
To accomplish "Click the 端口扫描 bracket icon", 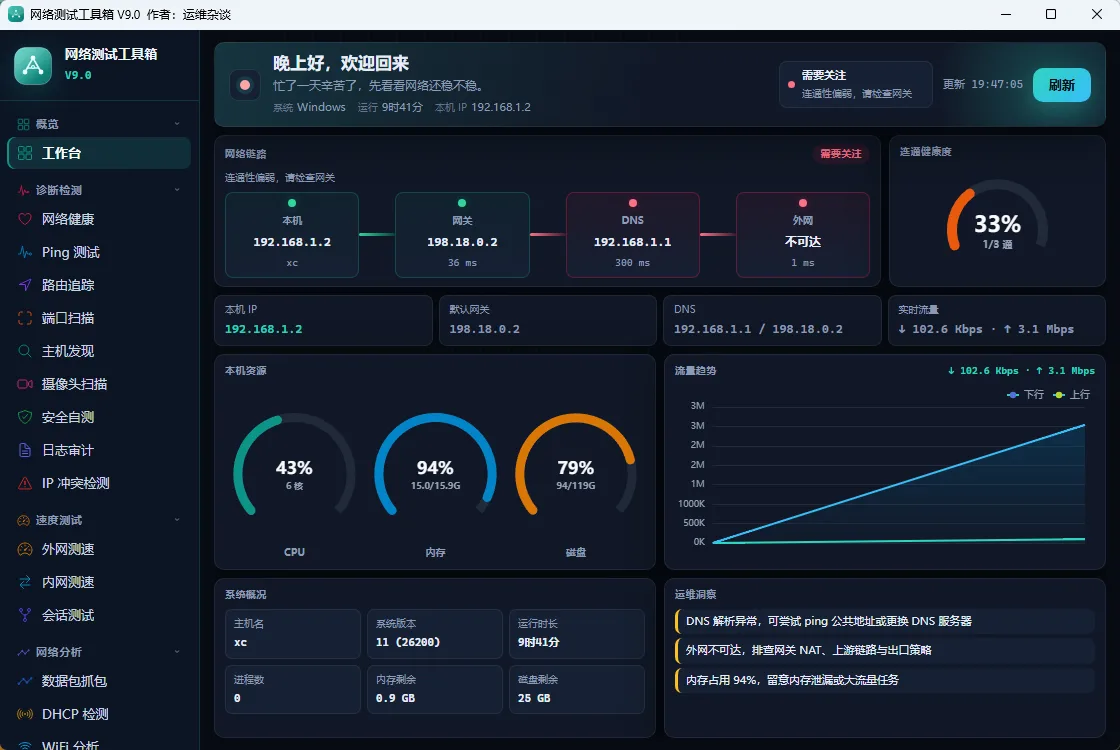I will [25, 318].
